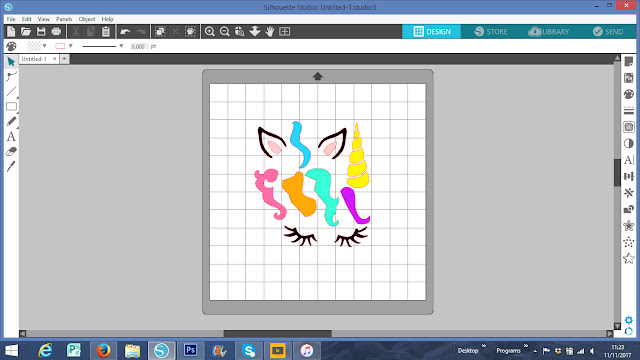Launch Photoshop from the taskbar
This screenshot has height=360, width=640.
click(190, 351)
